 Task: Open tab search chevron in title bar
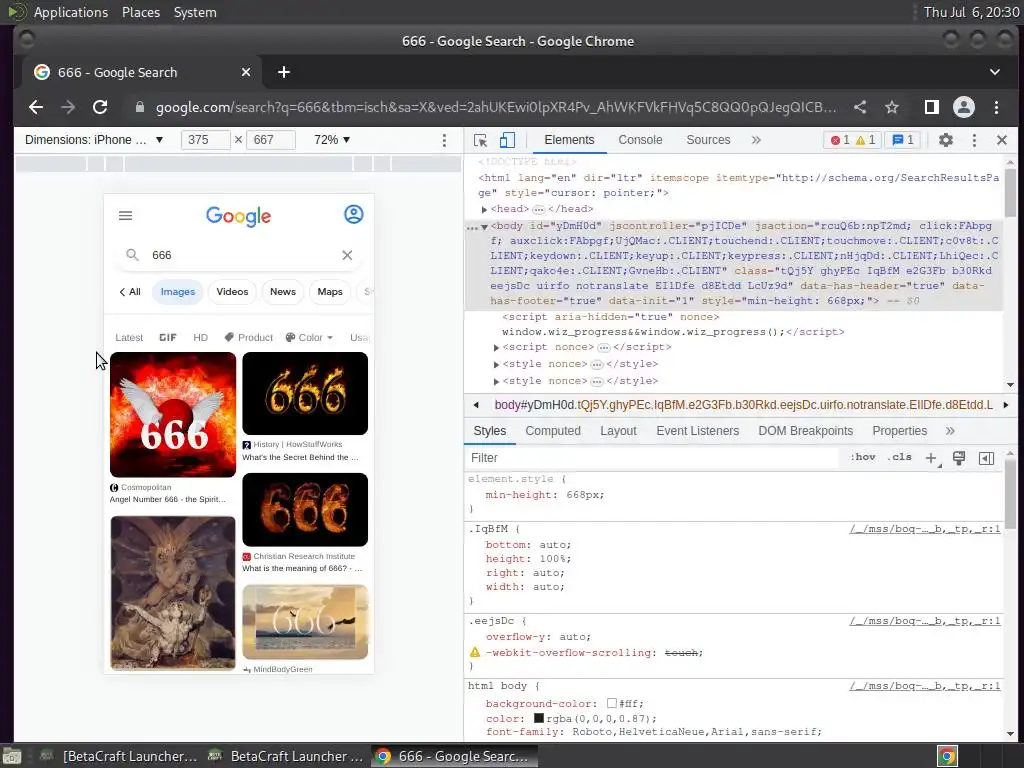995,72
